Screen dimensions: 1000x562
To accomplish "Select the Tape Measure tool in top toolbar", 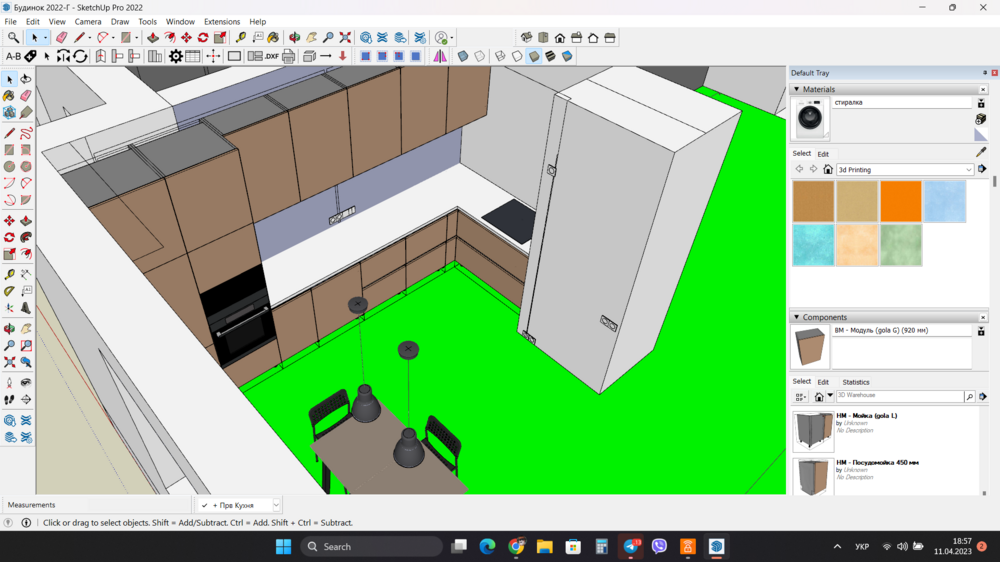I will point(241,38).
